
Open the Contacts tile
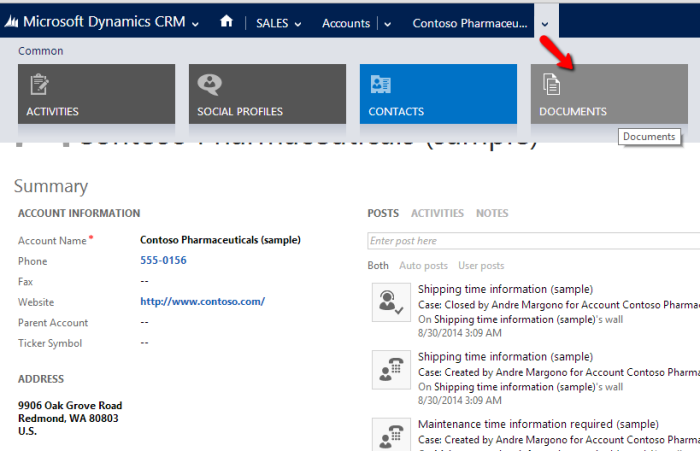click(438, 94)
